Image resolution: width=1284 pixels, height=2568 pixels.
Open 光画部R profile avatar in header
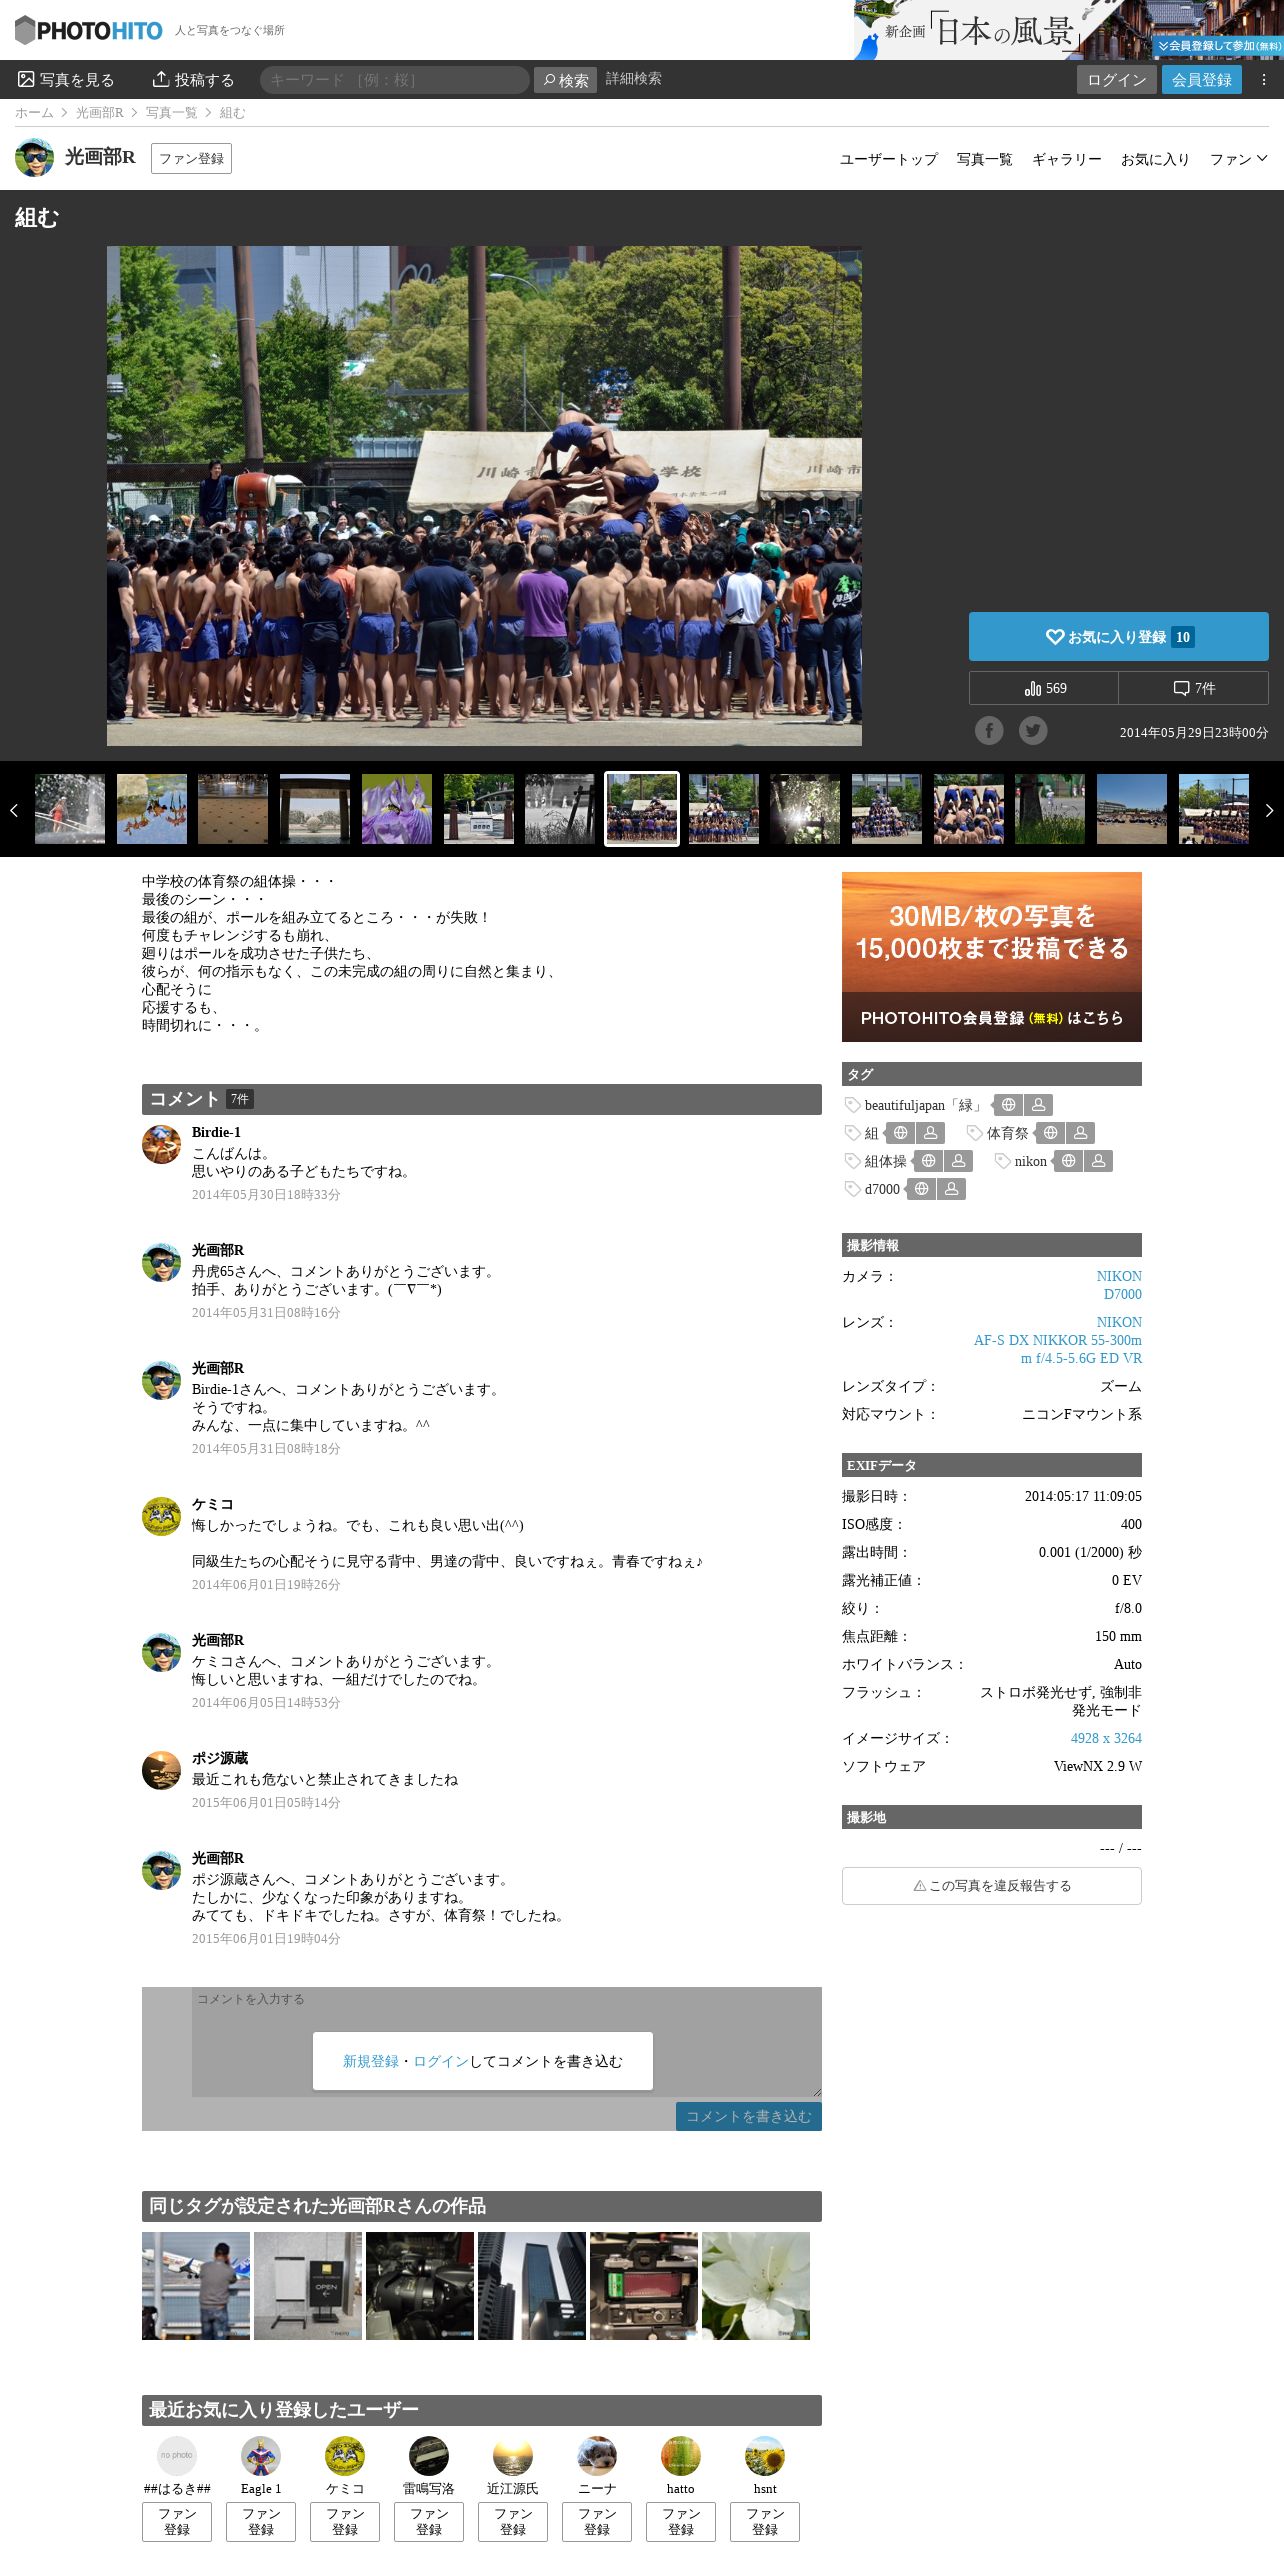point(35,158)
